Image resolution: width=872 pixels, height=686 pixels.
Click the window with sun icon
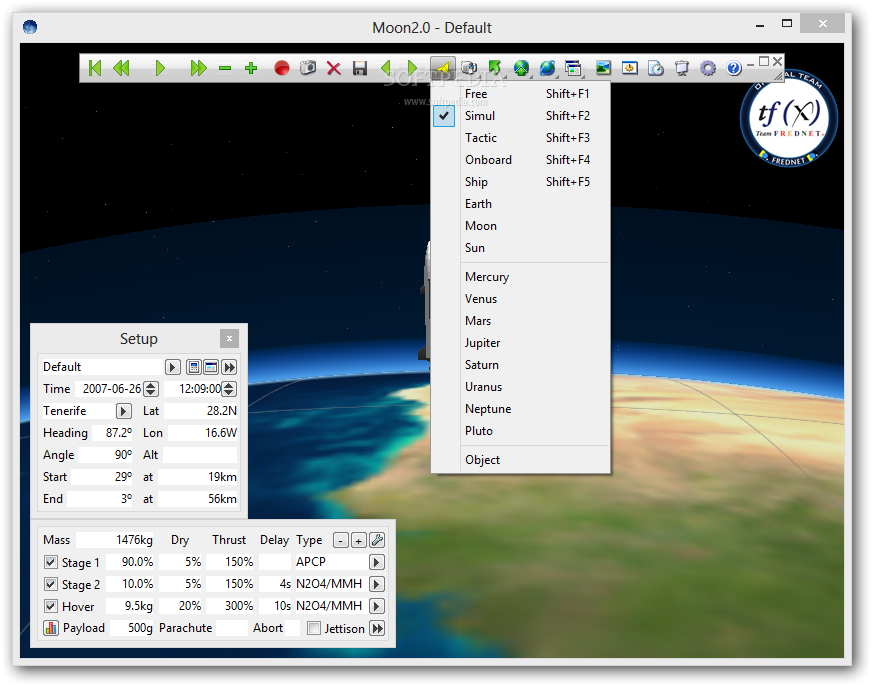point(630,68)
